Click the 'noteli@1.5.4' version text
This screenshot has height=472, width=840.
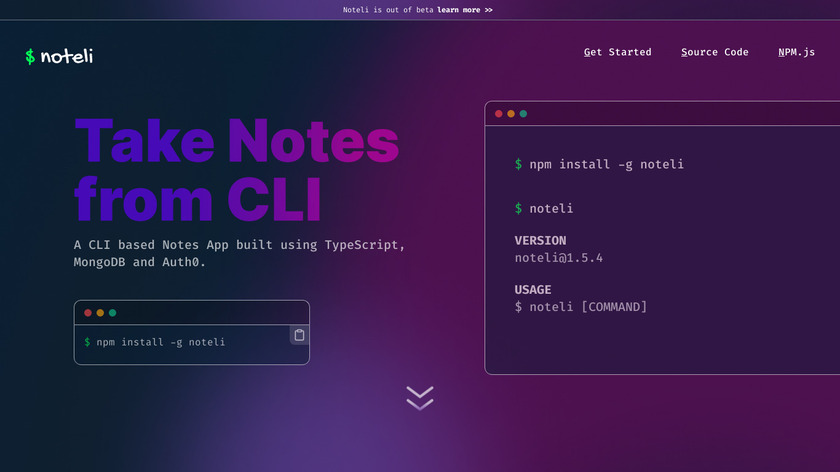click(x=559, y=258)
